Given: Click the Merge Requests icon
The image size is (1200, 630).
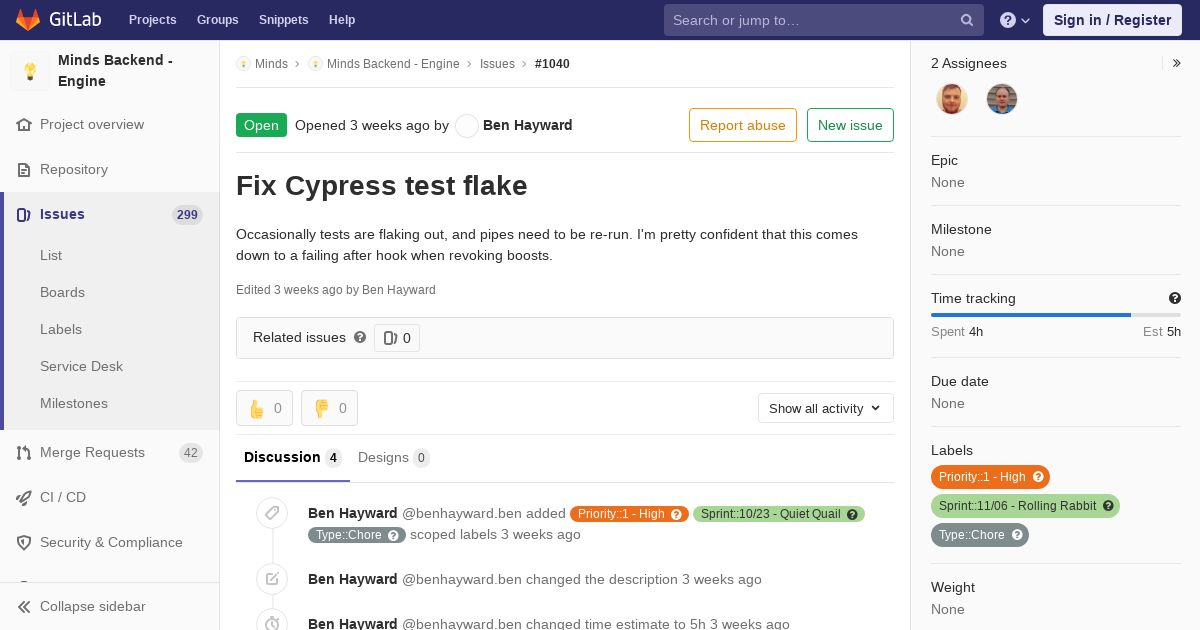Looking at the screenshot, I should pyautogui.click(x=24, y=453).
